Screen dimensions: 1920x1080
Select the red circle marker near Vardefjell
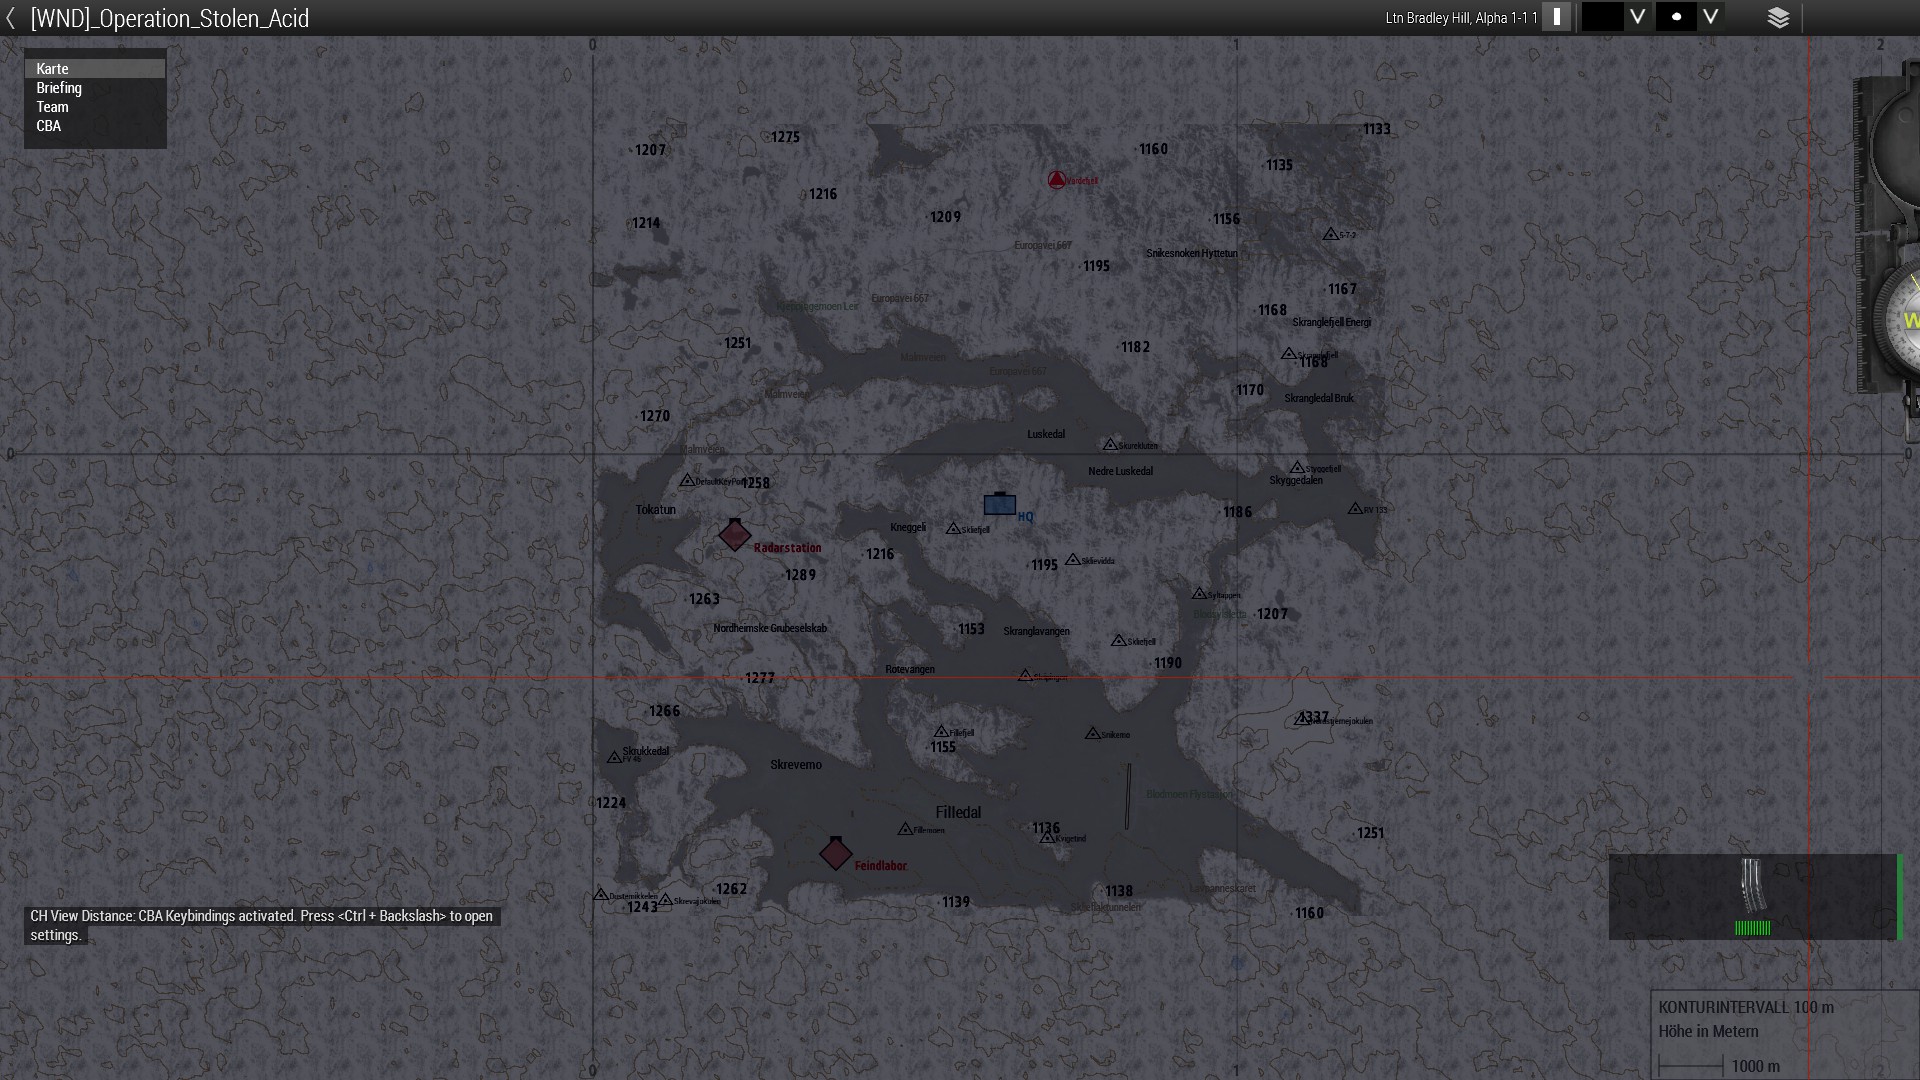(x=1056, y=180)
